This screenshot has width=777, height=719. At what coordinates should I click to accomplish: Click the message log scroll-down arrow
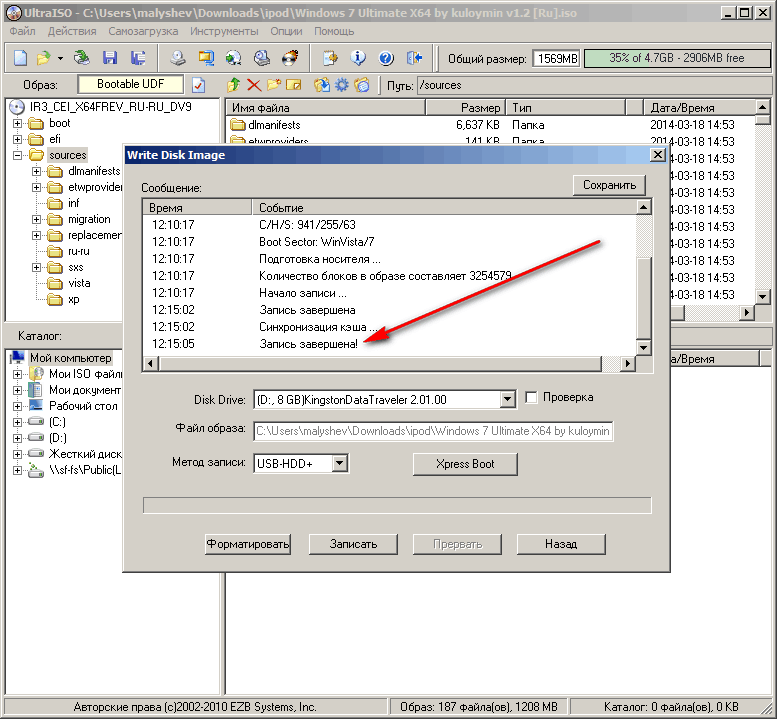click(x=643, y=347)
